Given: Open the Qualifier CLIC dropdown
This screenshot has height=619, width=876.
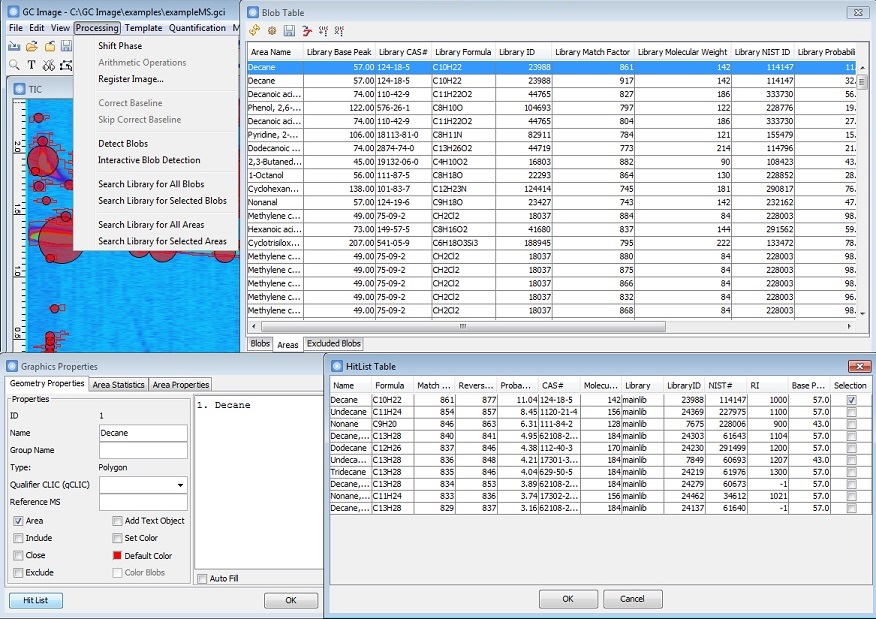Looking at the screenshot, I should pyautogui.click(x=180, y=485).
